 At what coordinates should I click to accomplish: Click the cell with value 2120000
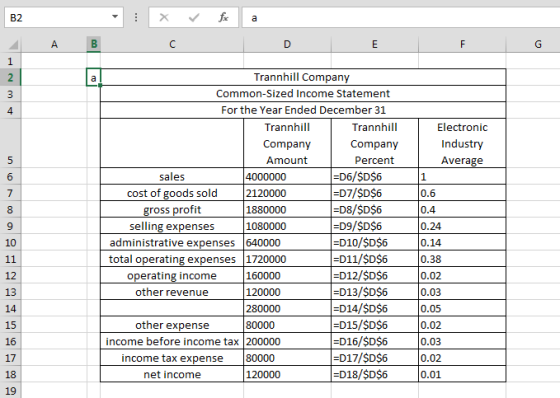287,193
